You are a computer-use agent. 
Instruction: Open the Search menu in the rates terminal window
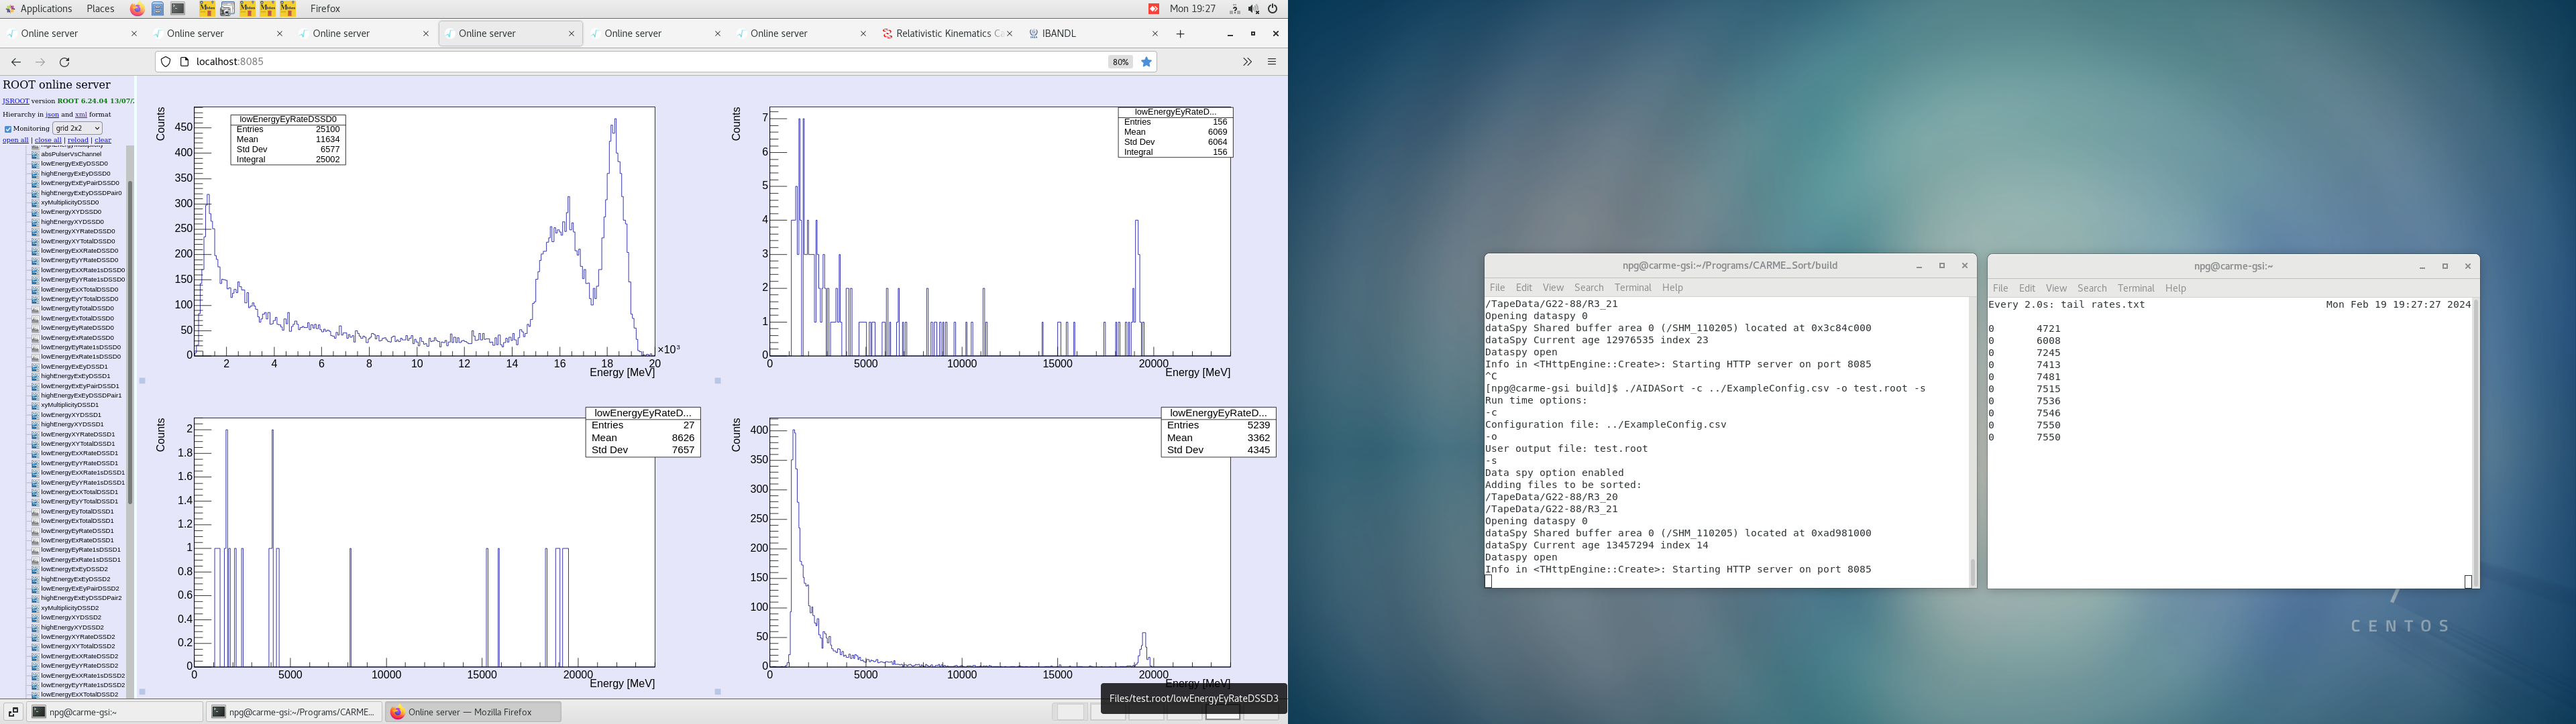(x=2092, y=287)
